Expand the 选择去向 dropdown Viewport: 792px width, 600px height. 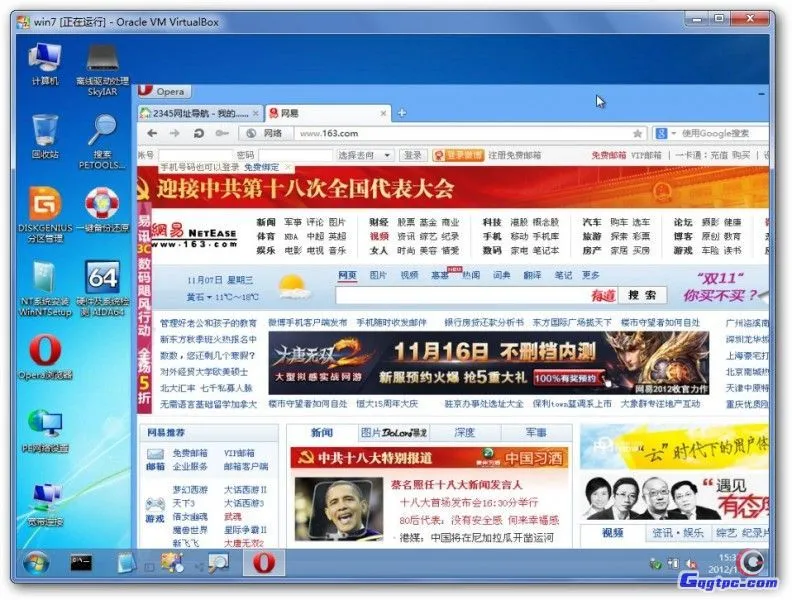pyautogui.click(x=365, y=155)
